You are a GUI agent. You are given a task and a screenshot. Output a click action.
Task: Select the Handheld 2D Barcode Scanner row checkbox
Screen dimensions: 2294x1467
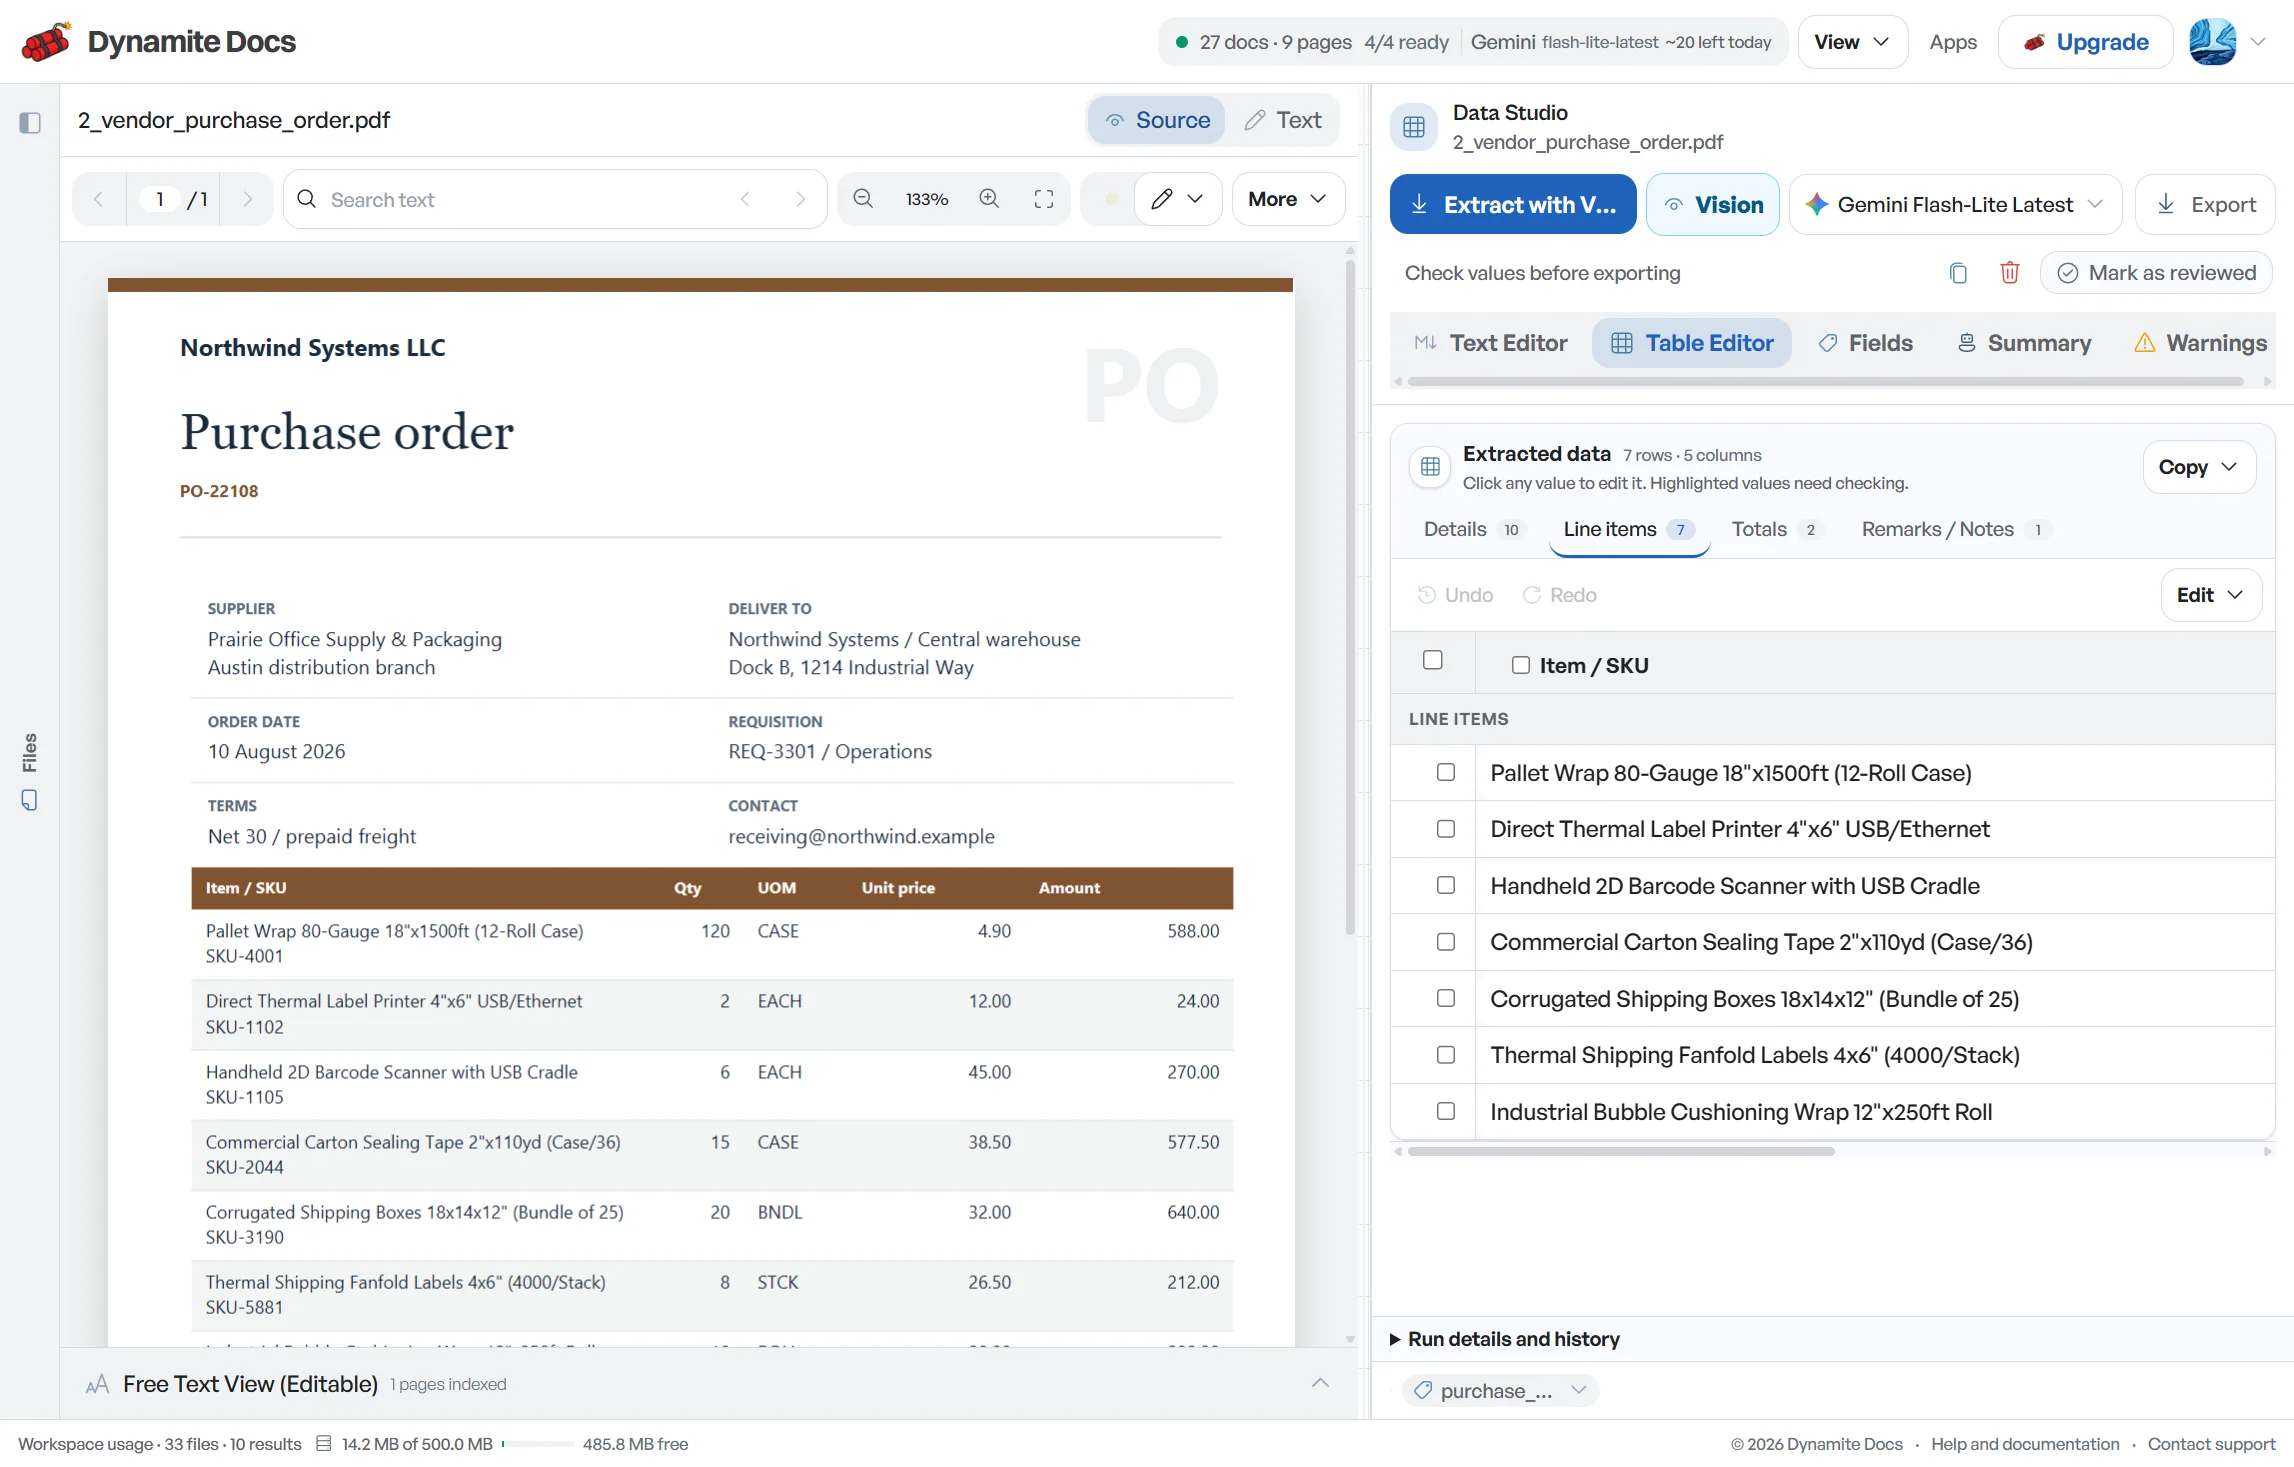point(1446,885)
